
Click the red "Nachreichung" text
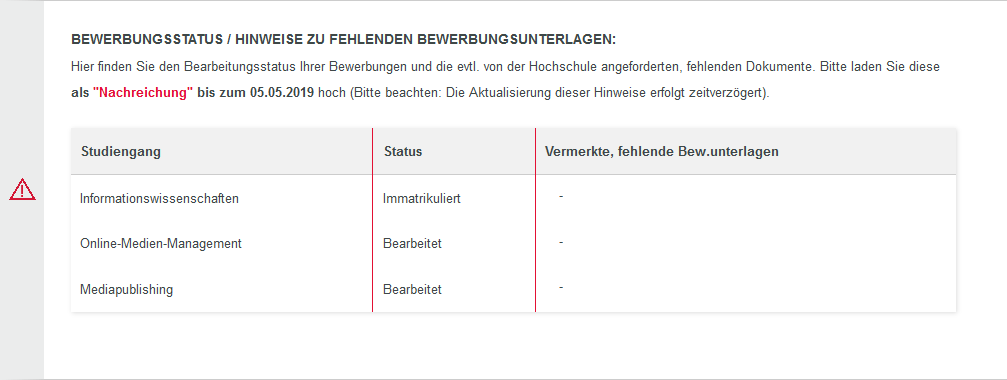click(143, 92)
